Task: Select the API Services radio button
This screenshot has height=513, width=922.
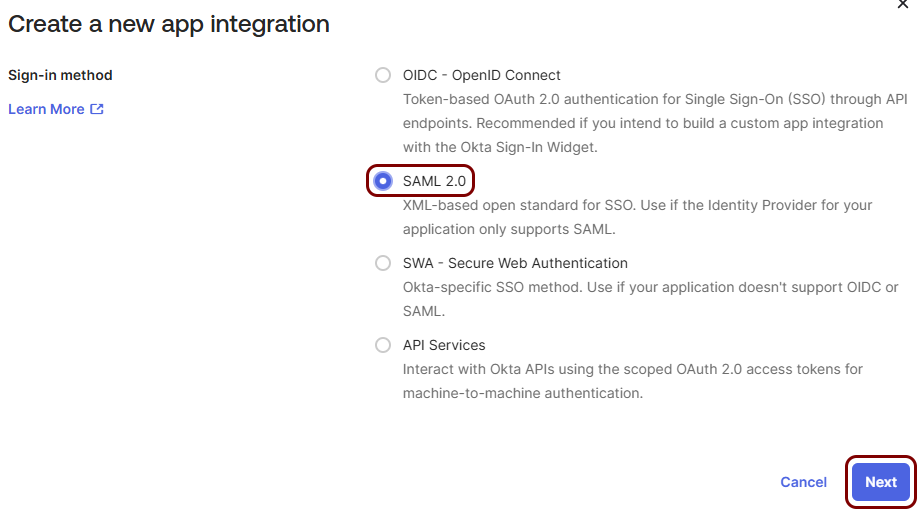Action: (383, 345)
